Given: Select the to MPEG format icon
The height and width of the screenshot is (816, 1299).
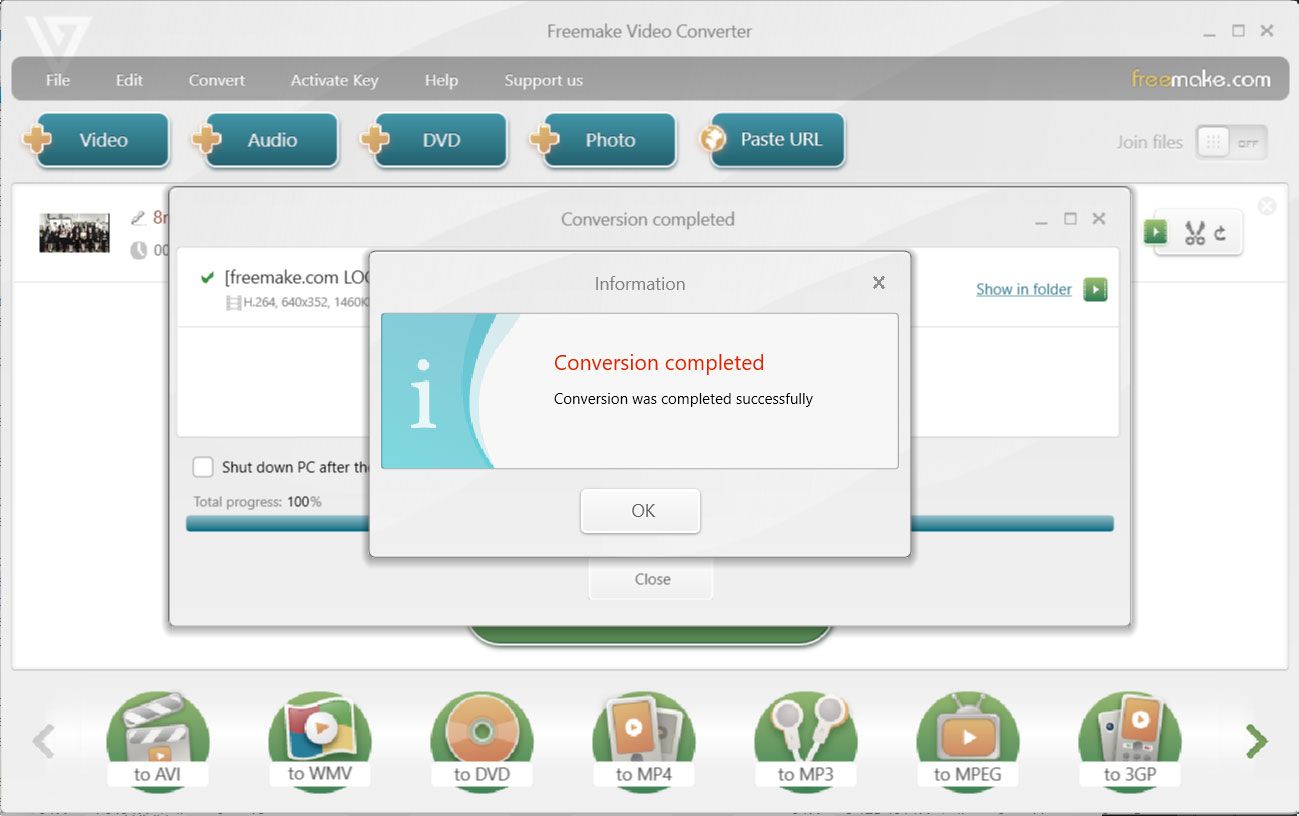Looking at the screenshot, I should 968,740.
